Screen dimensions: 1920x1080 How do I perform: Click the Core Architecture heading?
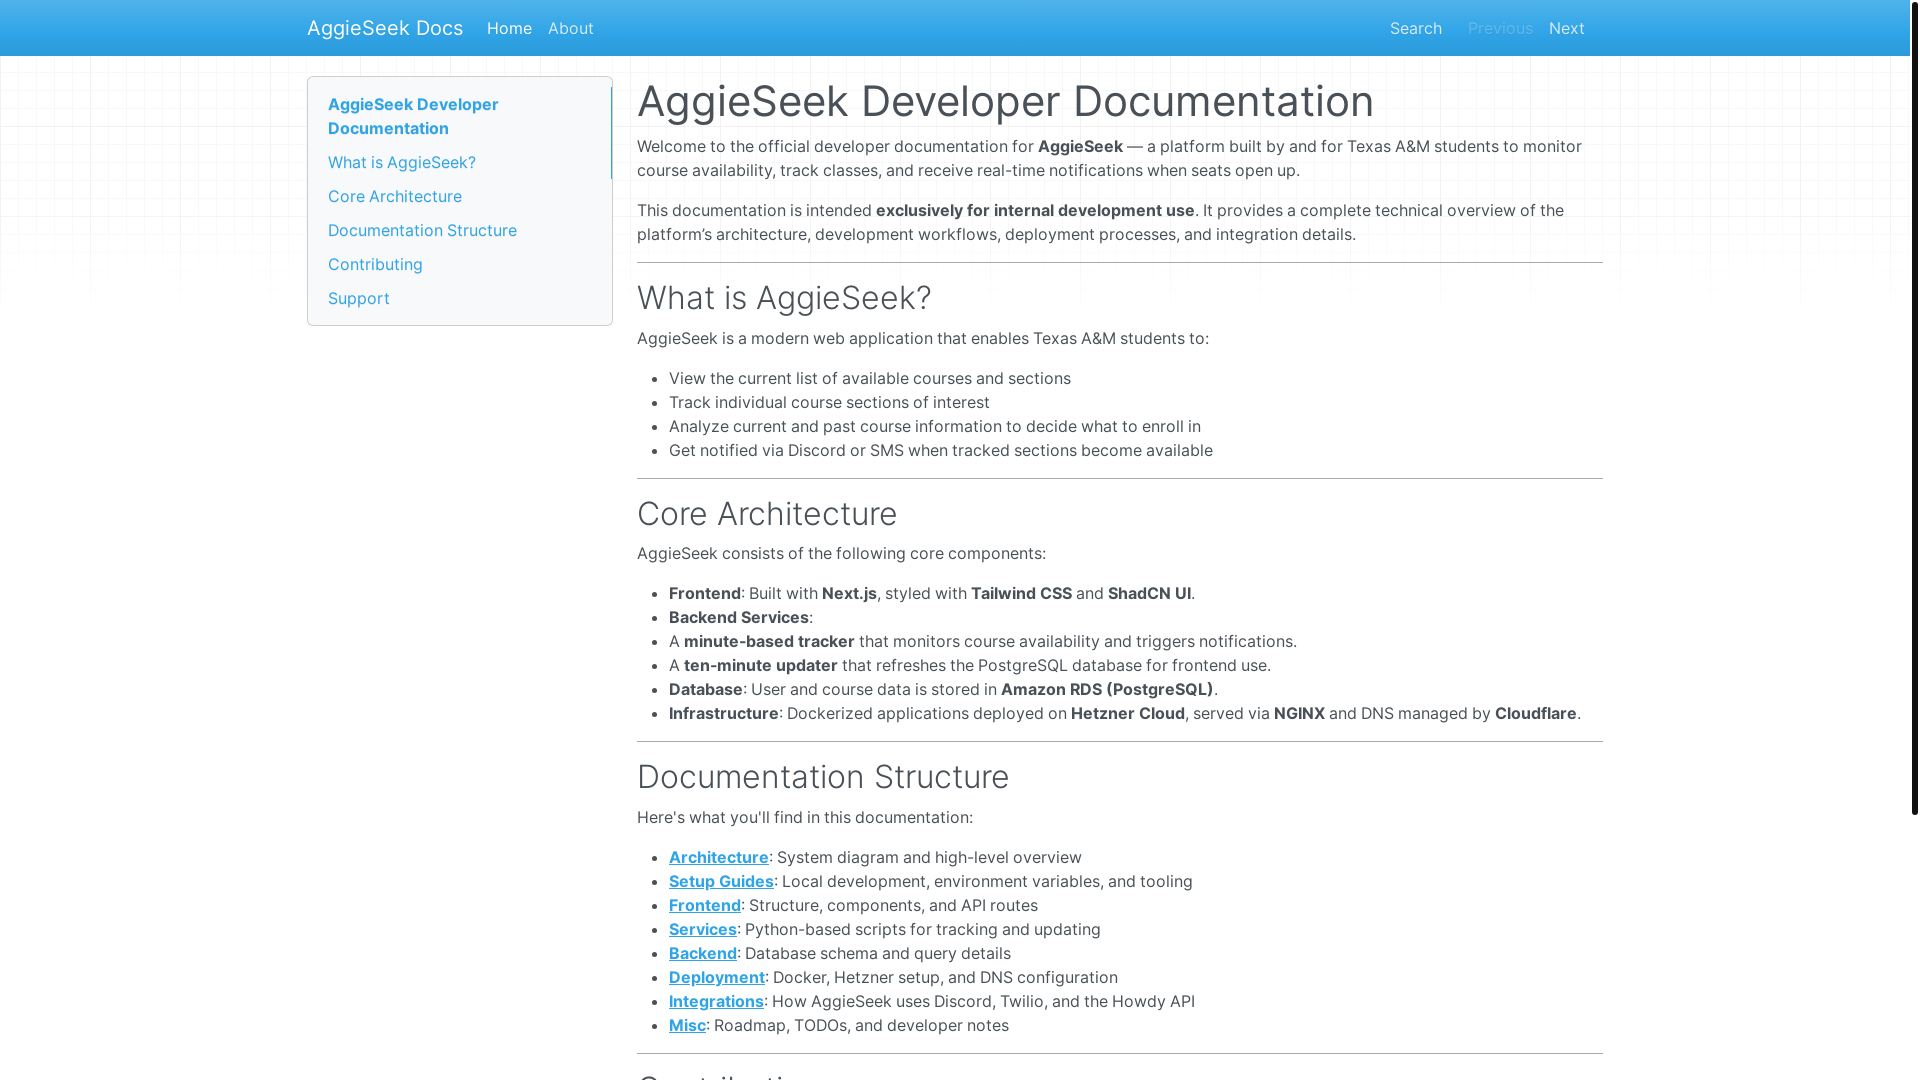point(767,514)
